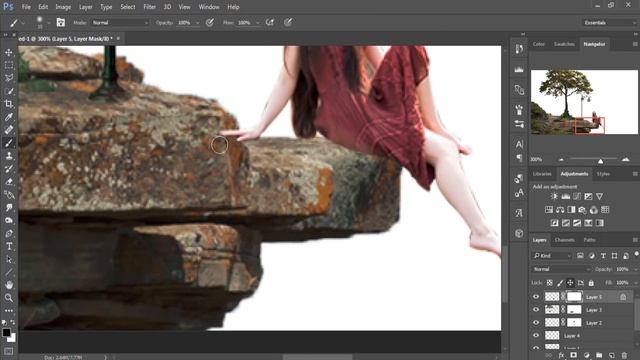
Task: Open layer style fx menu
Action: tap(561, 356)
